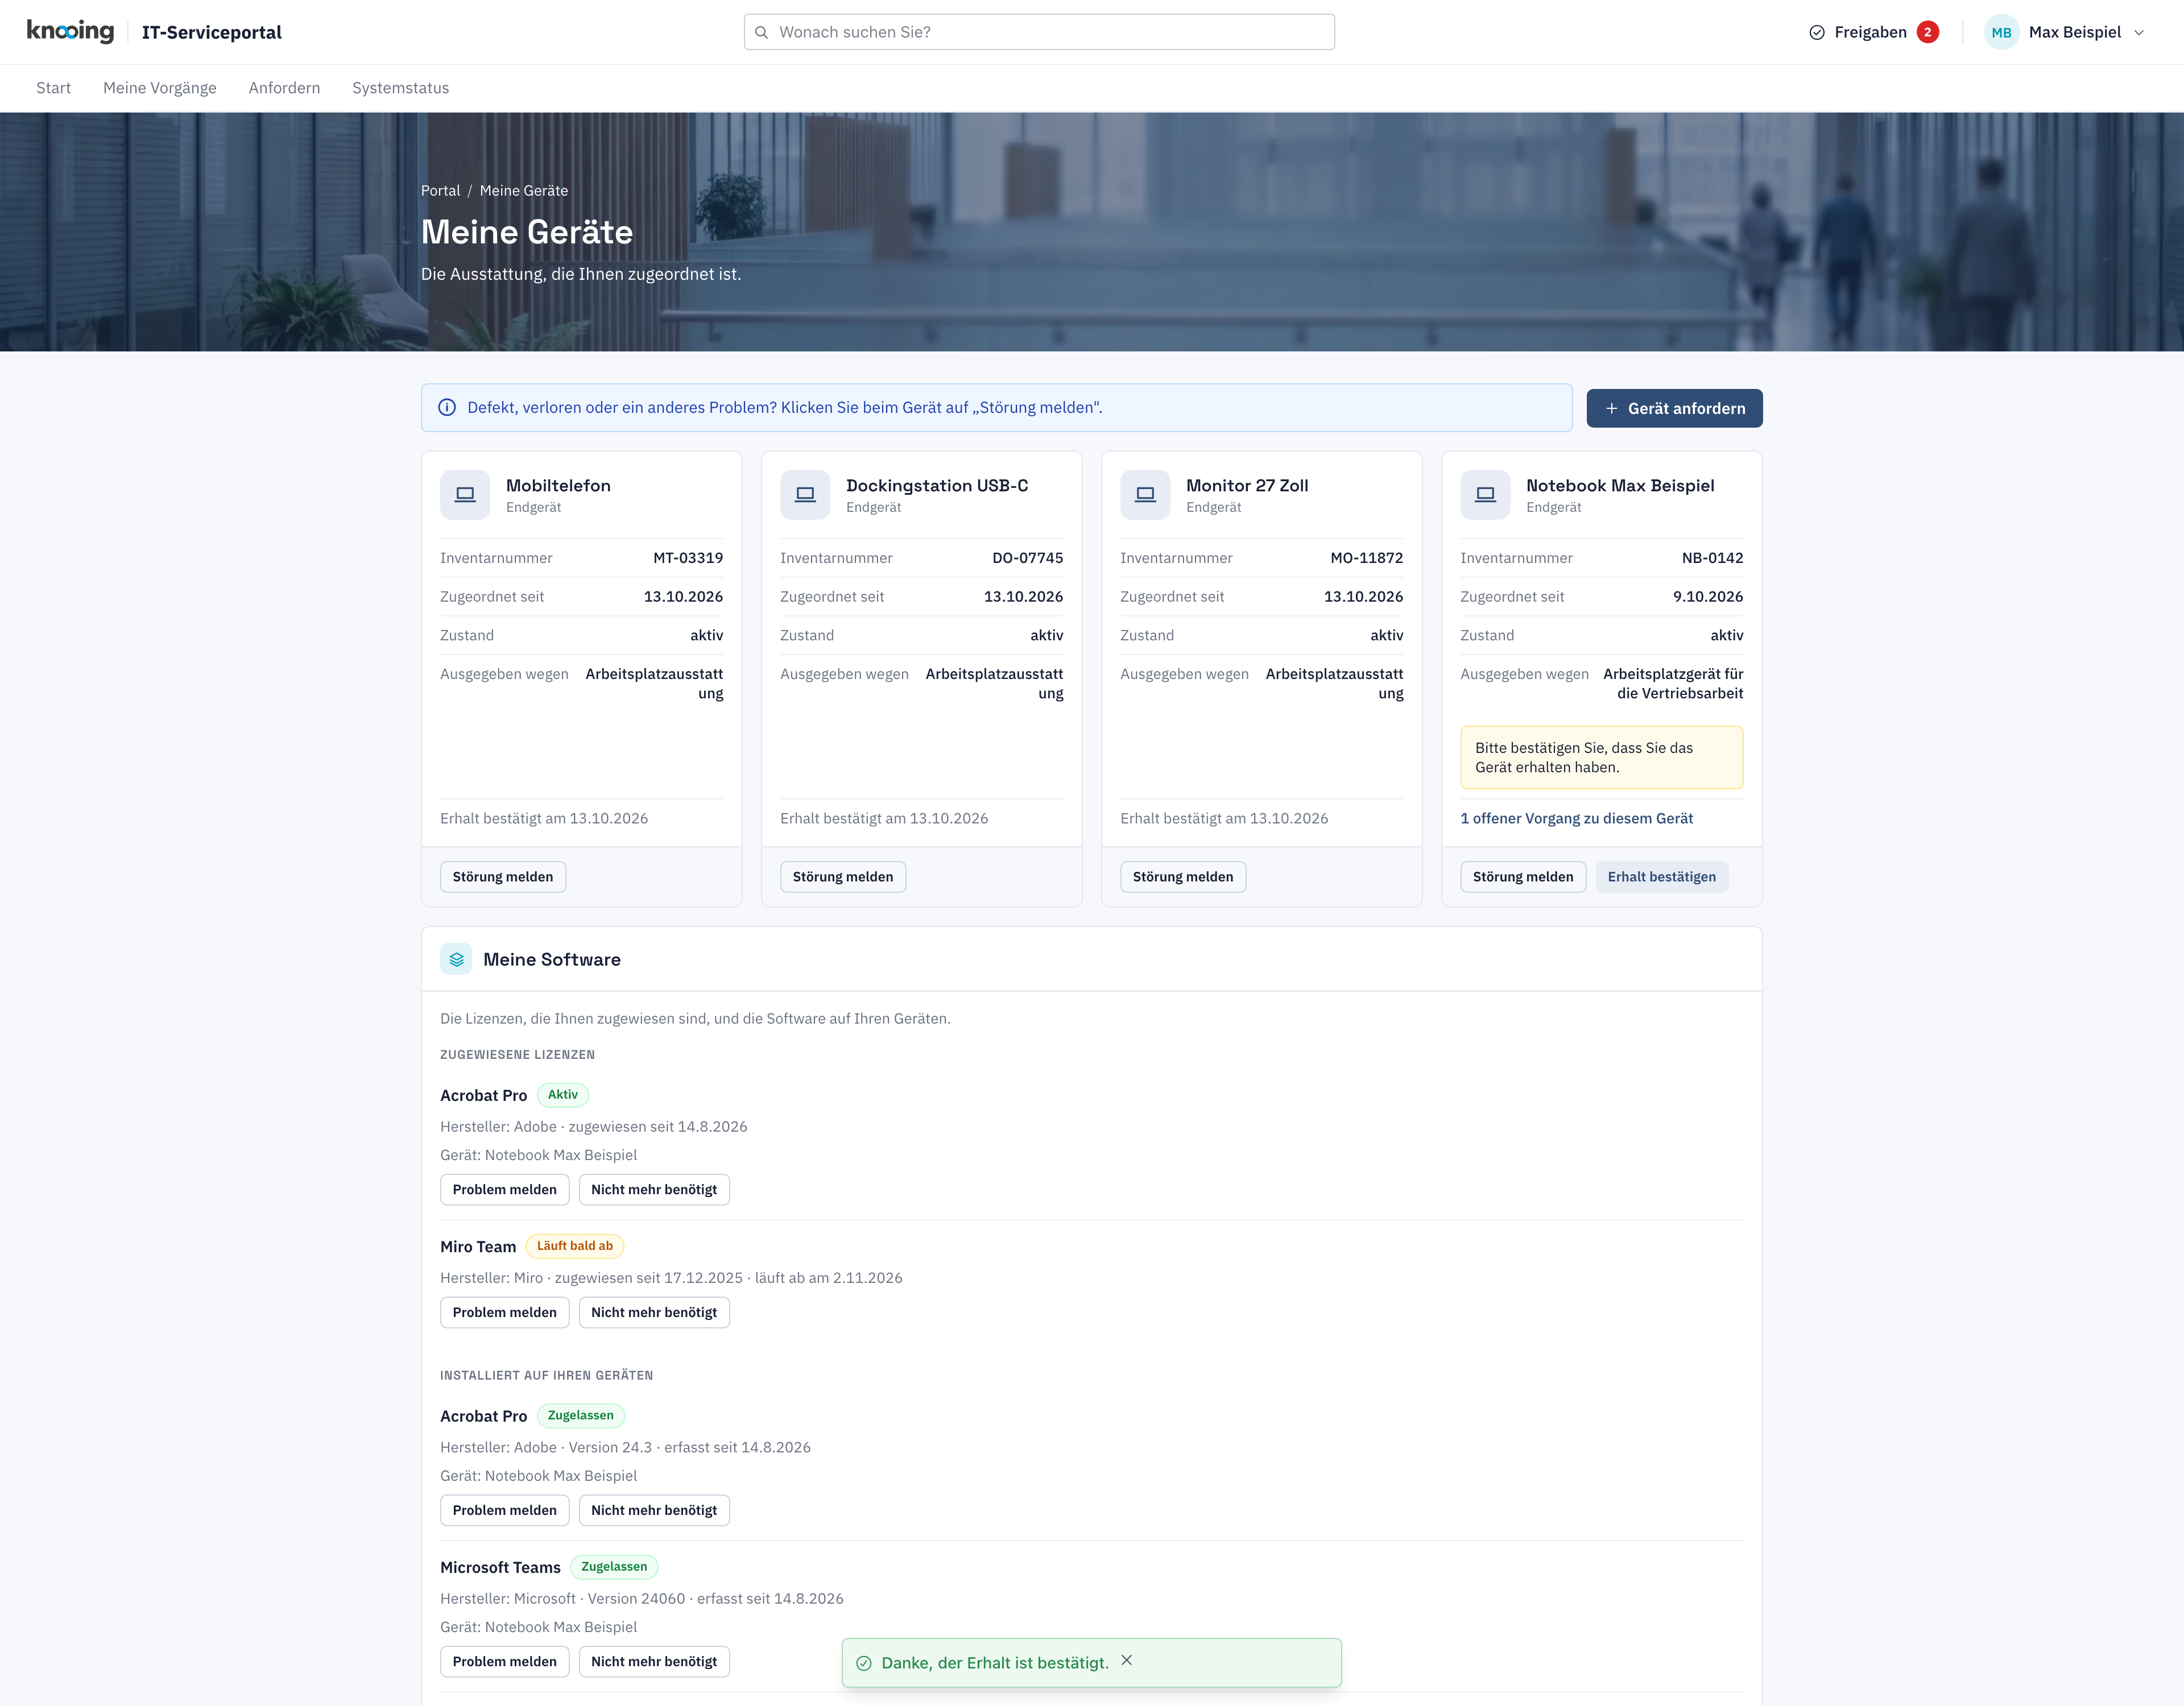This screenshot has height=1706, width=2184.
Task: Focus the Wonach suchen Sie search field
Action: [1039, 32]
